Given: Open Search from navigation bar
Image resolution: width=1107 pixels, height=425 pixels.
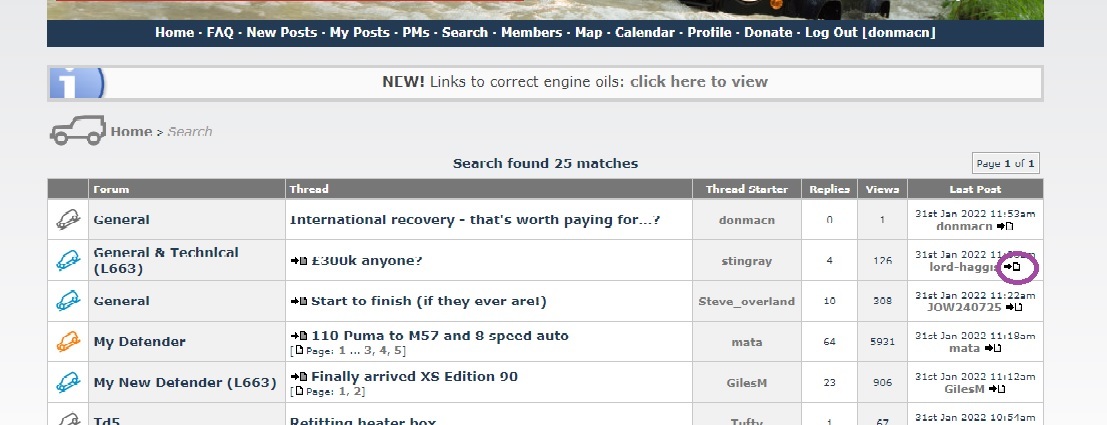Looking at the screenshot, I should [465, 32].
